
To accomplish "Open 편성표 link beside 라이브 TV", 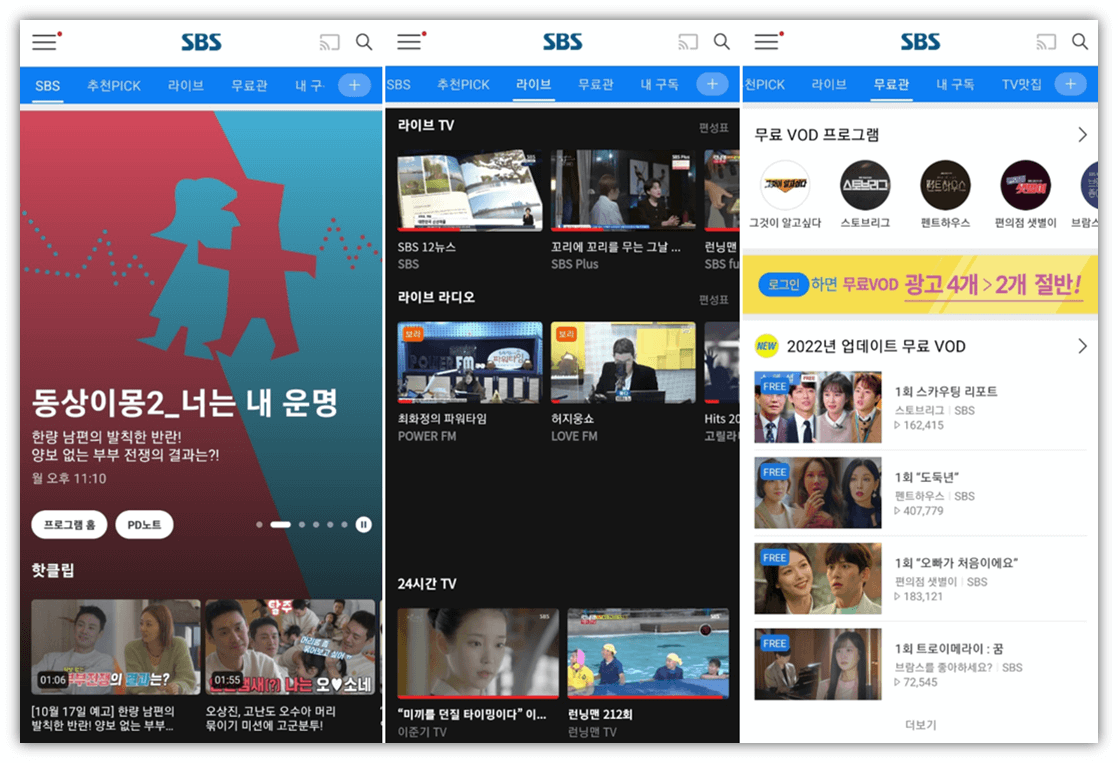I will [714, 128].
